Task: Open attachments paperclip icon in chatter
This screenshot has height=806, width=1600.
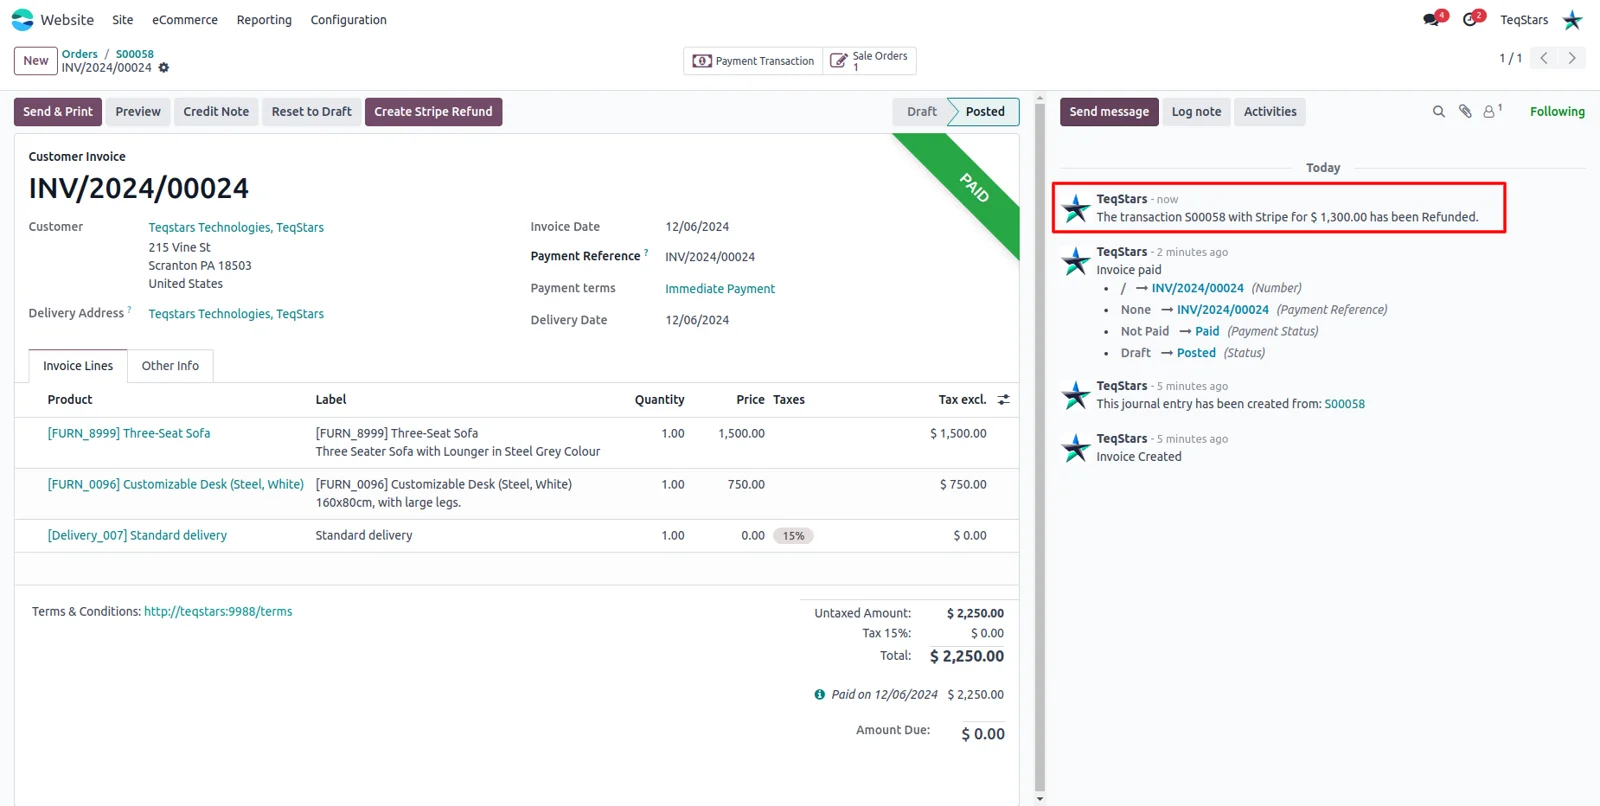Action: click(x=1465, y=112)
